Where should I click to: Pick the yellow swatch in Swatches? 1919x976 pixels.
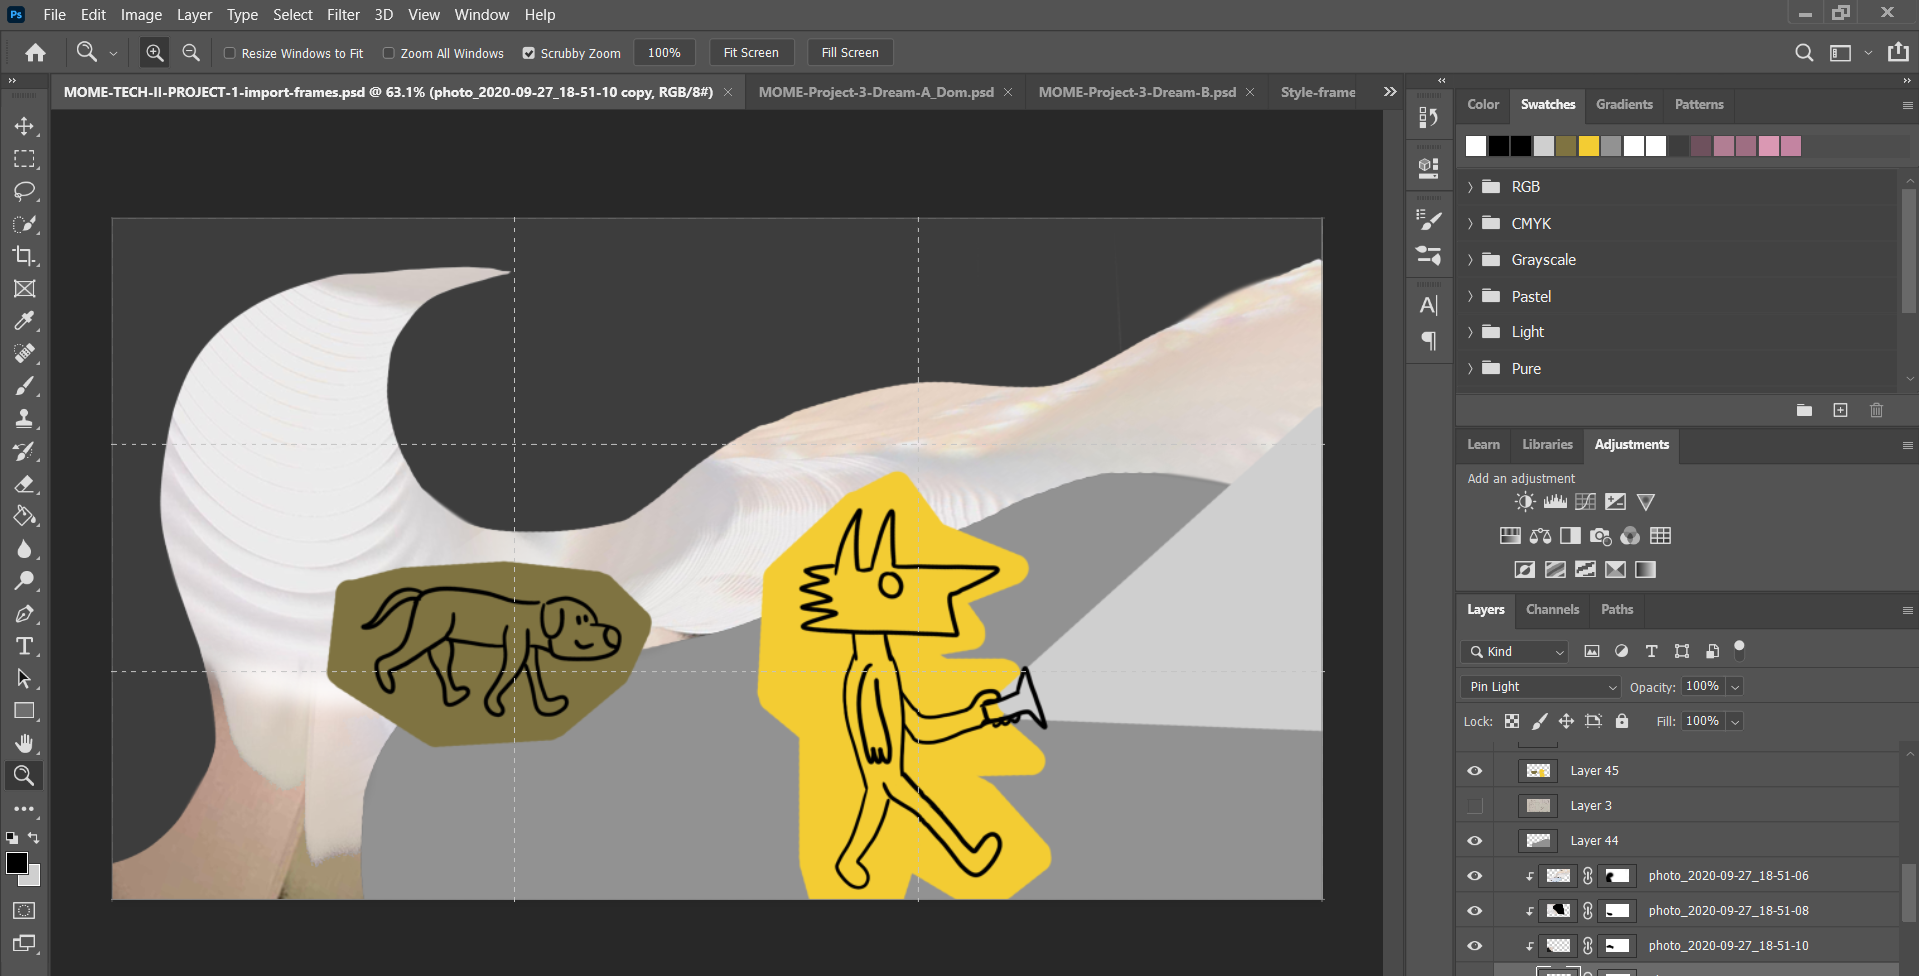[1589, 146]
